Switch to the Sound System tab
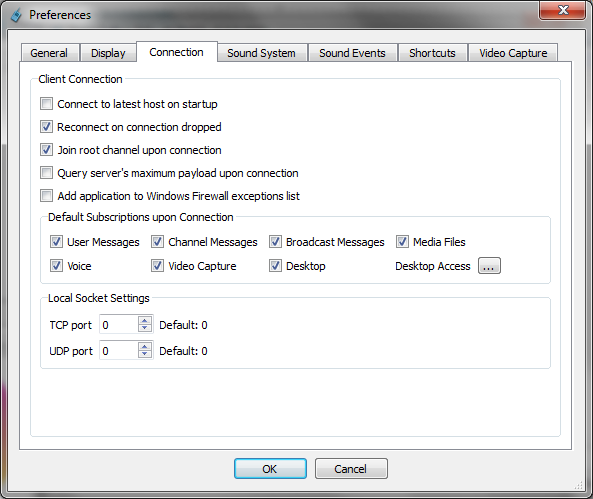This screenshot has height=499, width=593. (x=261, y=53)
